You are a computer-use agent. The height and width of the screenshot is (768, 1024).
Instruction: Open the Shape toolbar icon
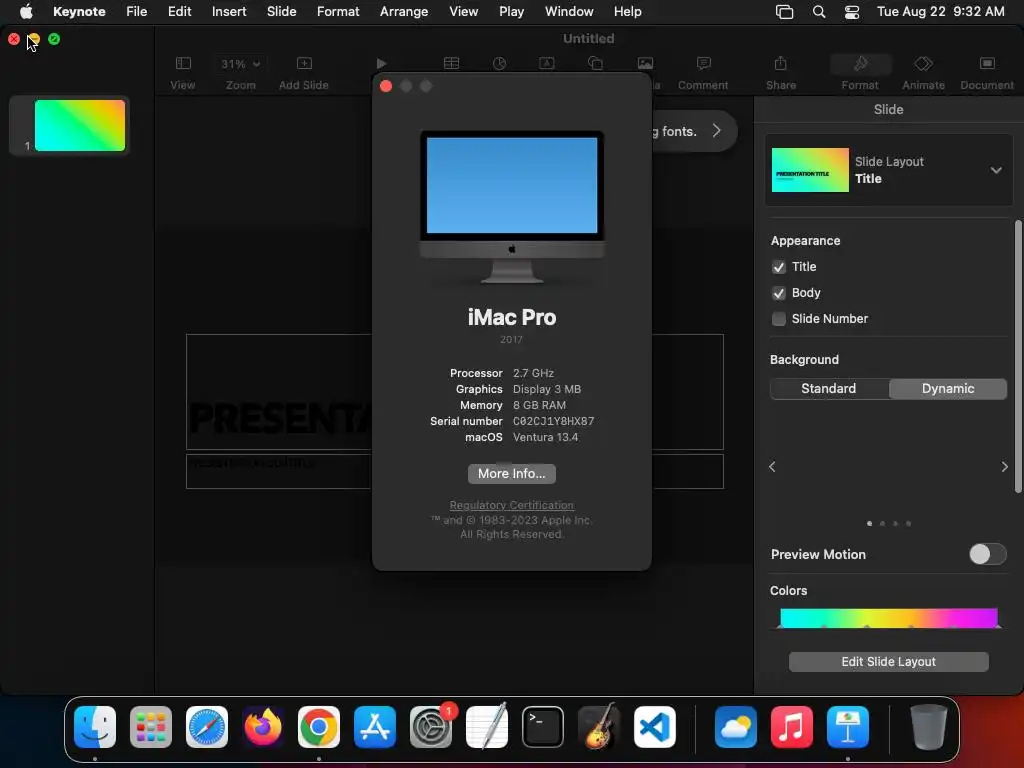tap(595, 63)
